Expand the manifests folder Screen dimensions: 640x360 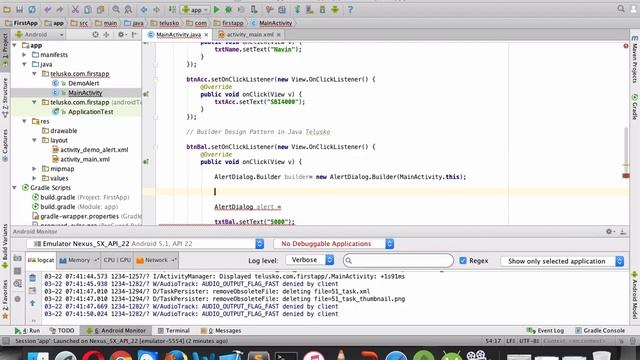(x=24, y=55)
